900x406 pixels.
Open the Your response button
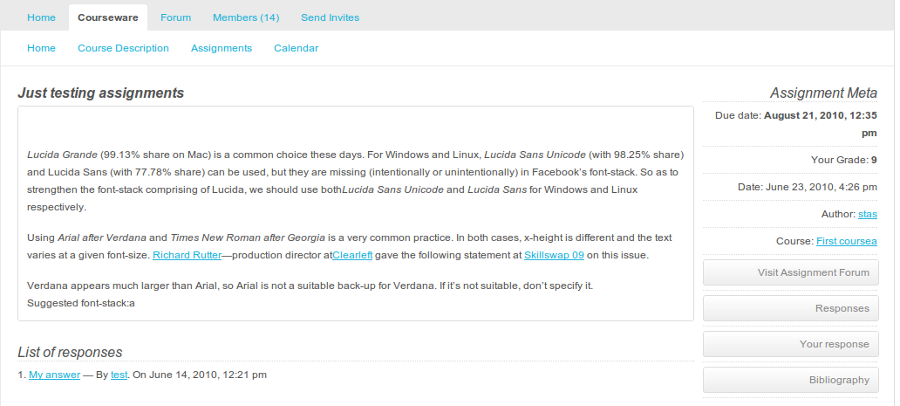tap(790, 345)
